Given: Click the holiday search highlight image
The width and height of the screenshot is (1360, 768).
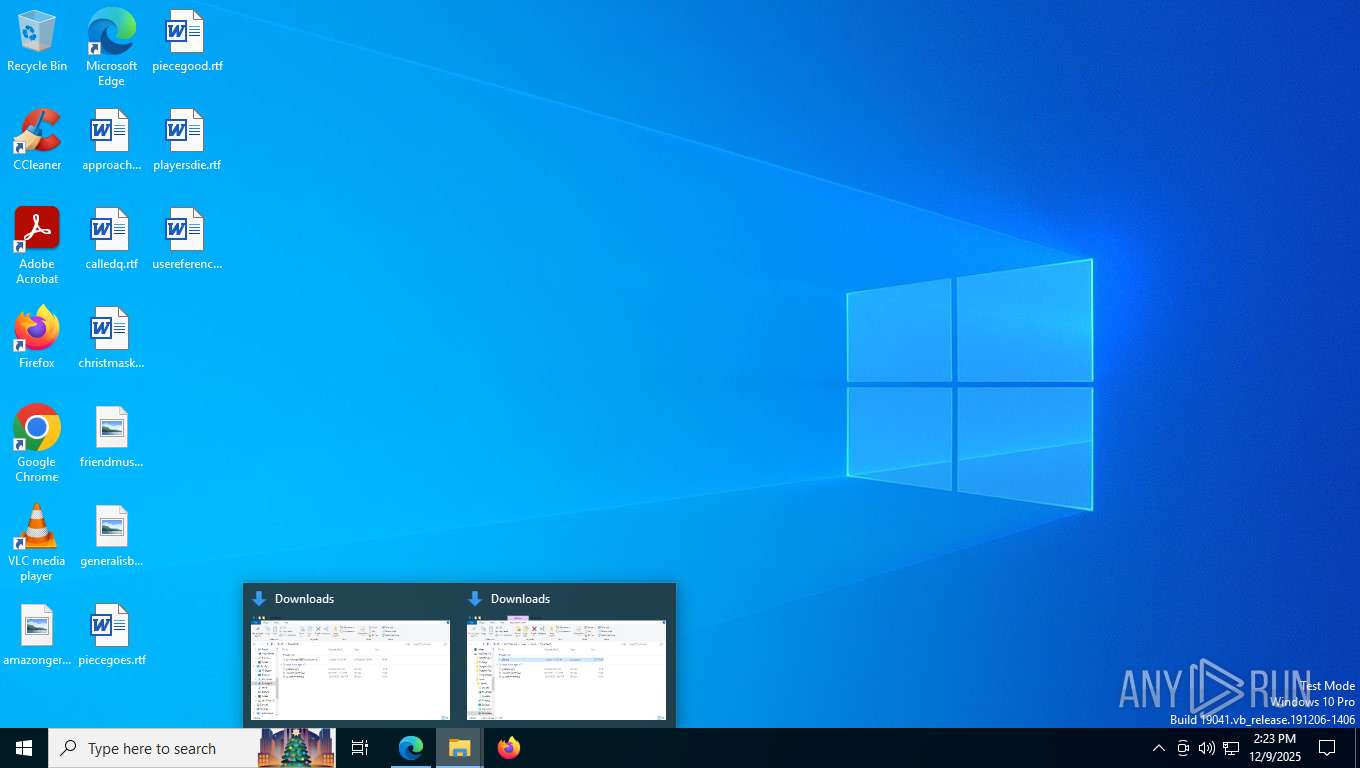Looking at the screenshot, I should point(297,748).
